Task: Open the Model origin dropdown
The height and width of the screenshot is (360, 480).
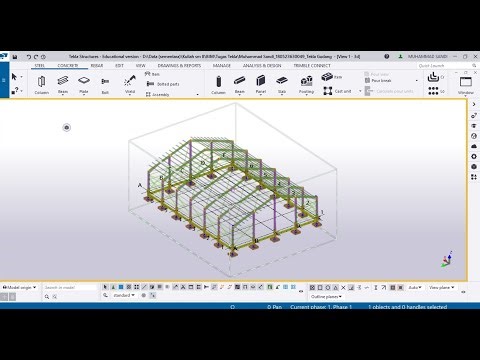Action: (19, 287)
